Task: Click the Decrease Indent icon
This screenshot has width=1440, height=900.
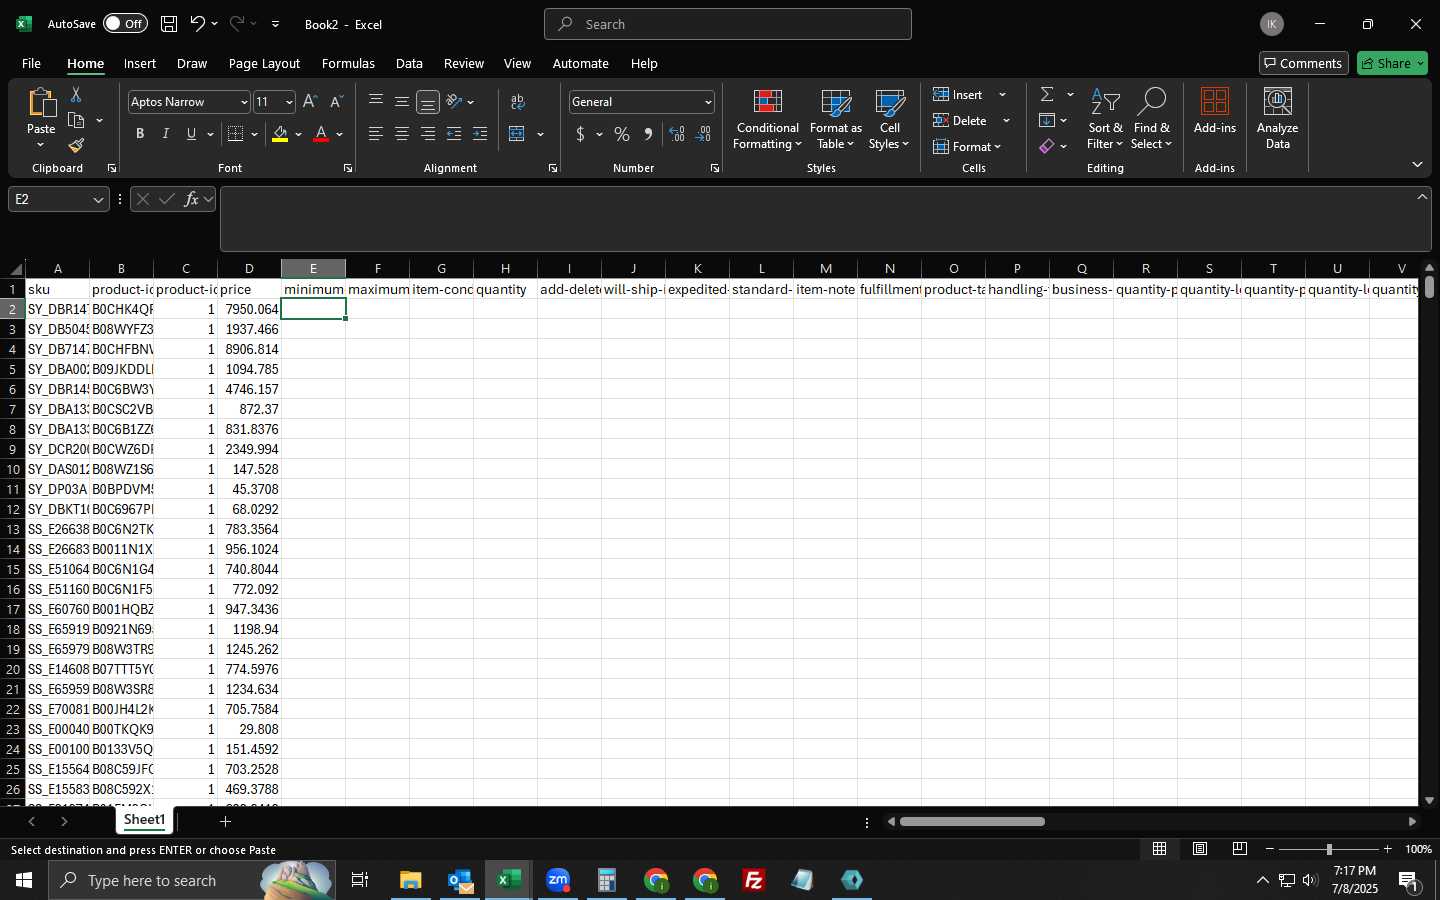Action: [454, 134]
